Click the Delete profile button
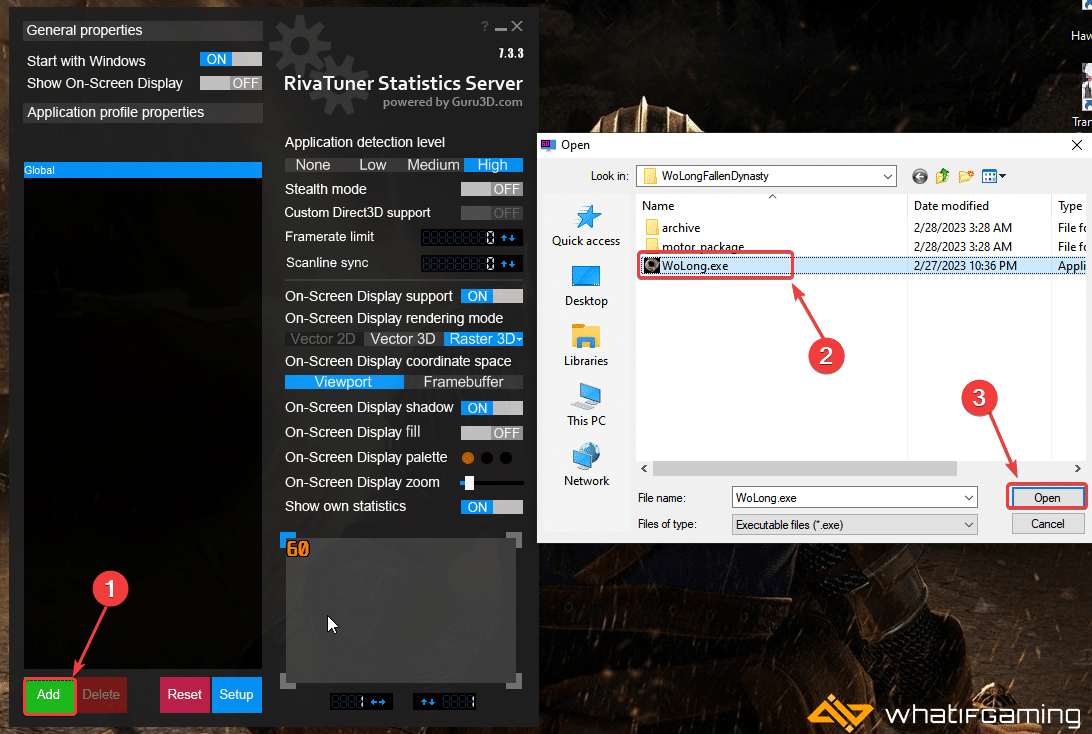Screen dimensions: 1092x734 coord(101,695)
